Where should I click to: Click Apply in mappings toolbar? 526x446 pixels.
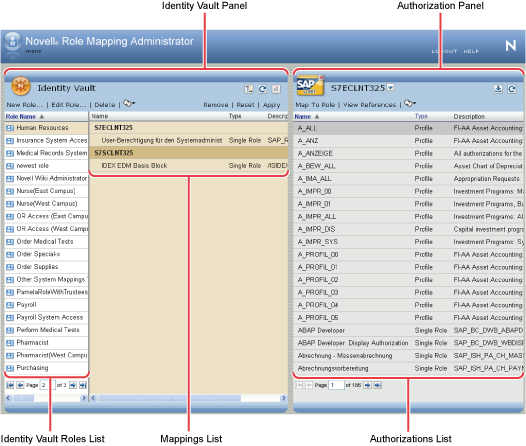[x=271, y=105]
